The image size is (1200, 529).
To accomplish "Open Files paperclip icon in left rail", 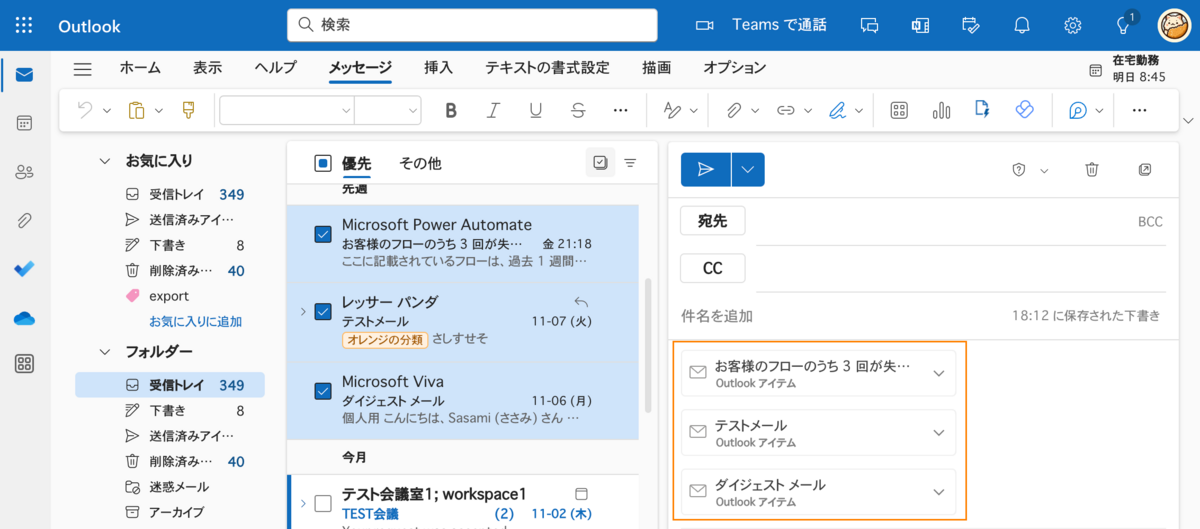I will pyautogui.click(x=24, y=220).
